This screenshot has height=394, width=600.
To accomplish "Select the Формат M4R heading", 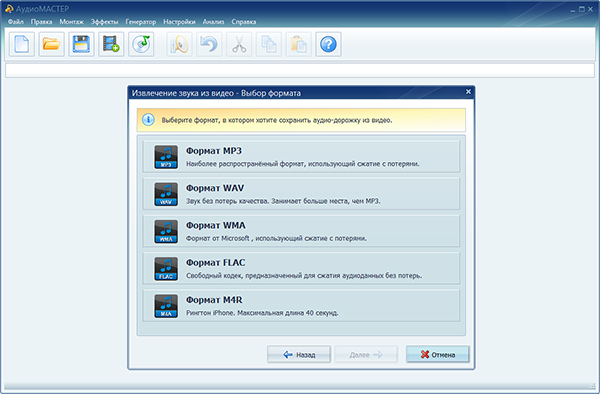I will tap(214, 300).
